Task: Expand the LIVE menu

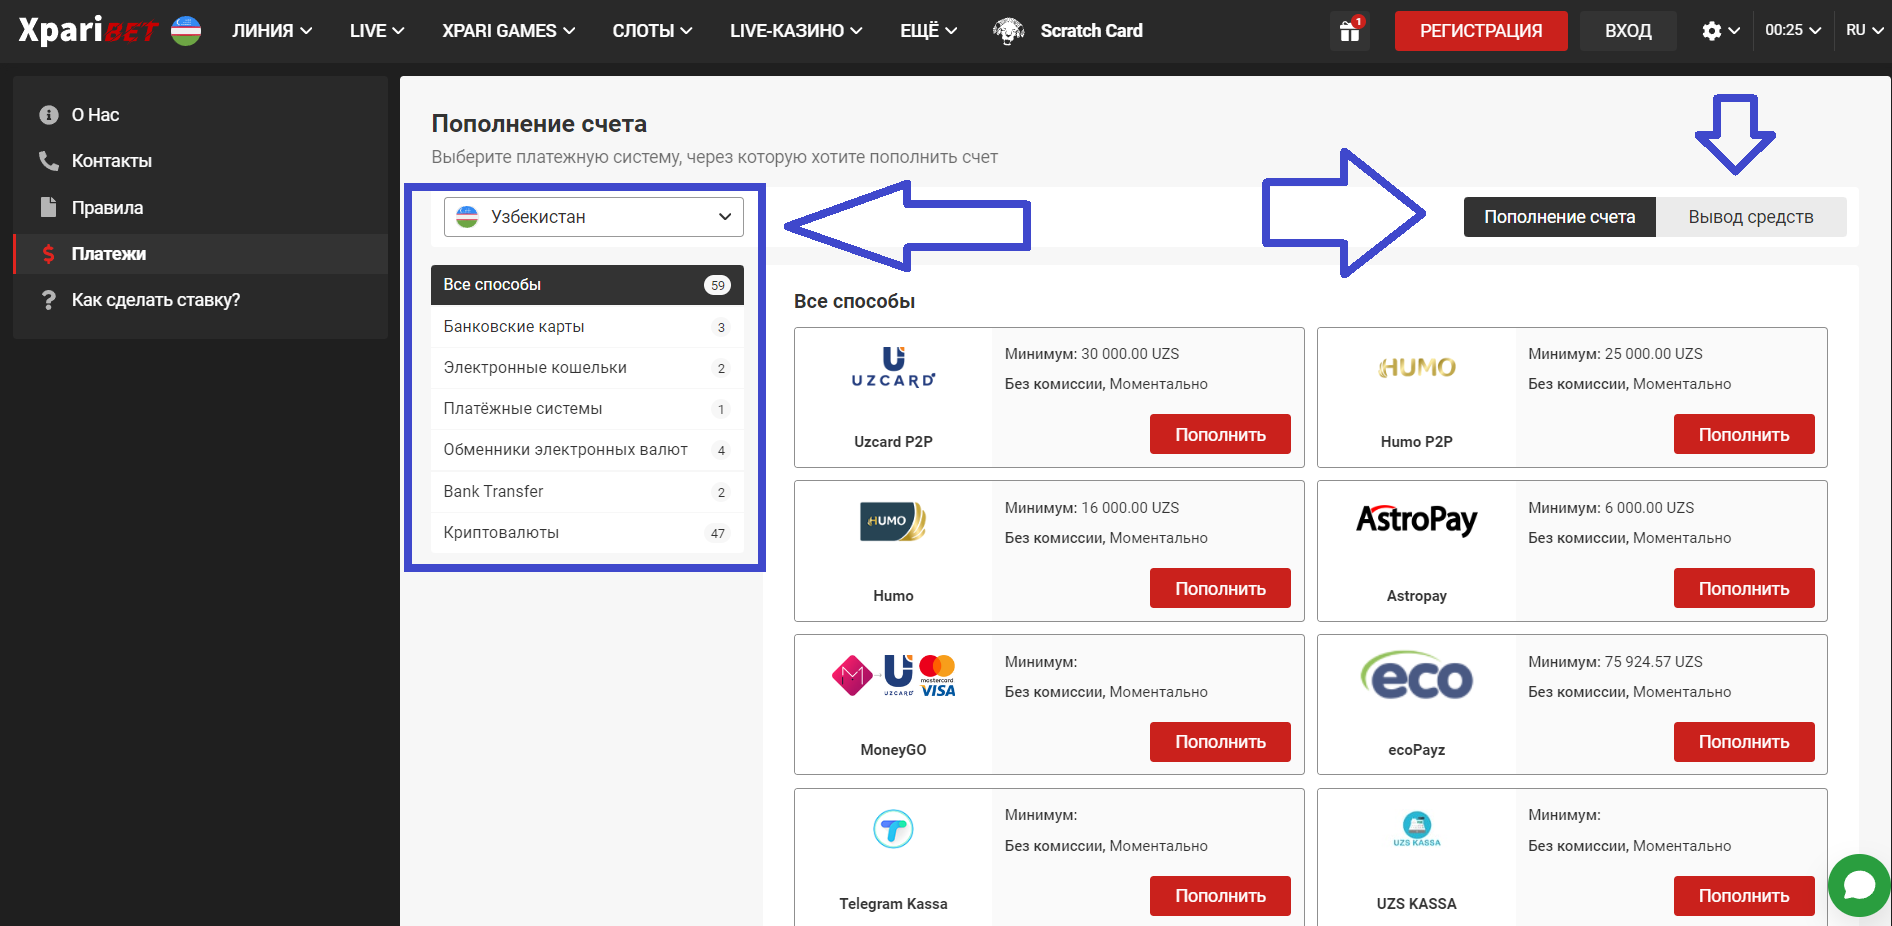Action: (377, 31)
